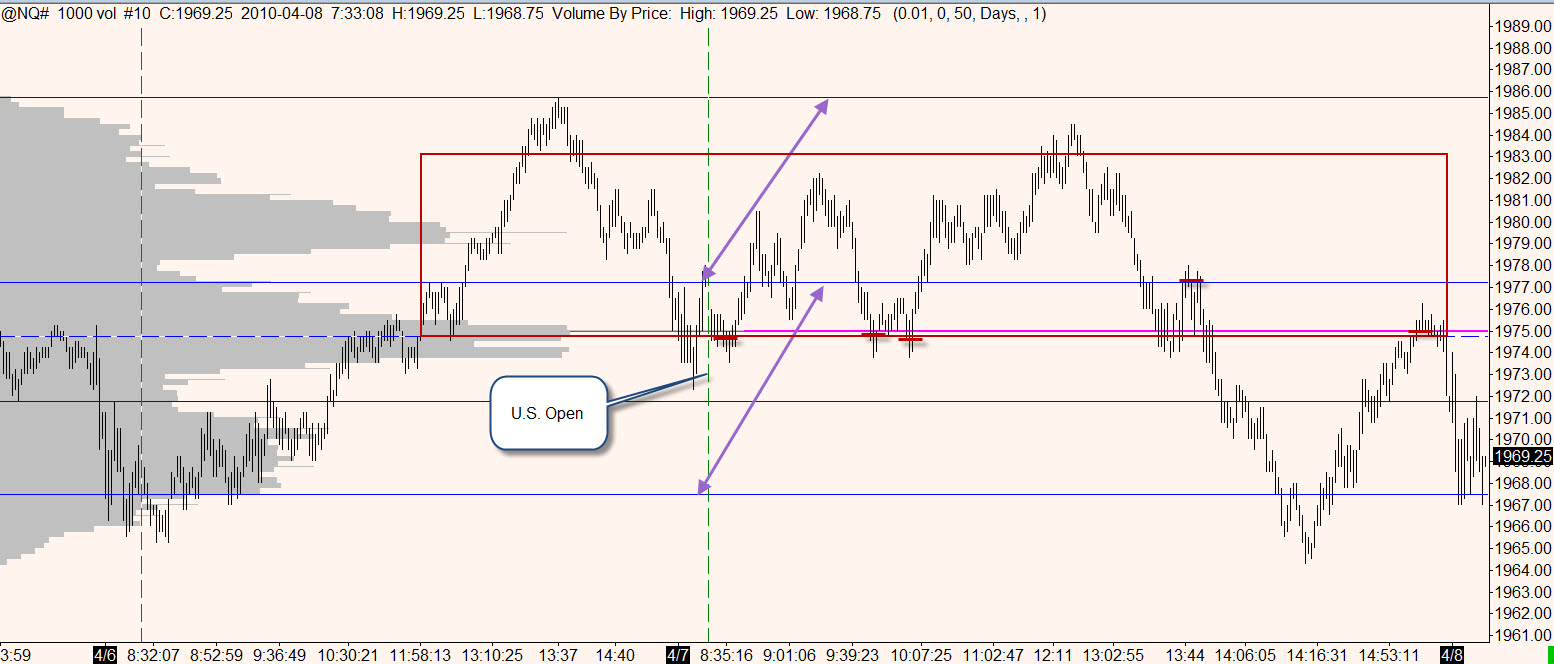Click the 9:39:23 time axis label
The height and width of the screenshot is (664, 1554).
pyautogui.click(x=851, y=656)
